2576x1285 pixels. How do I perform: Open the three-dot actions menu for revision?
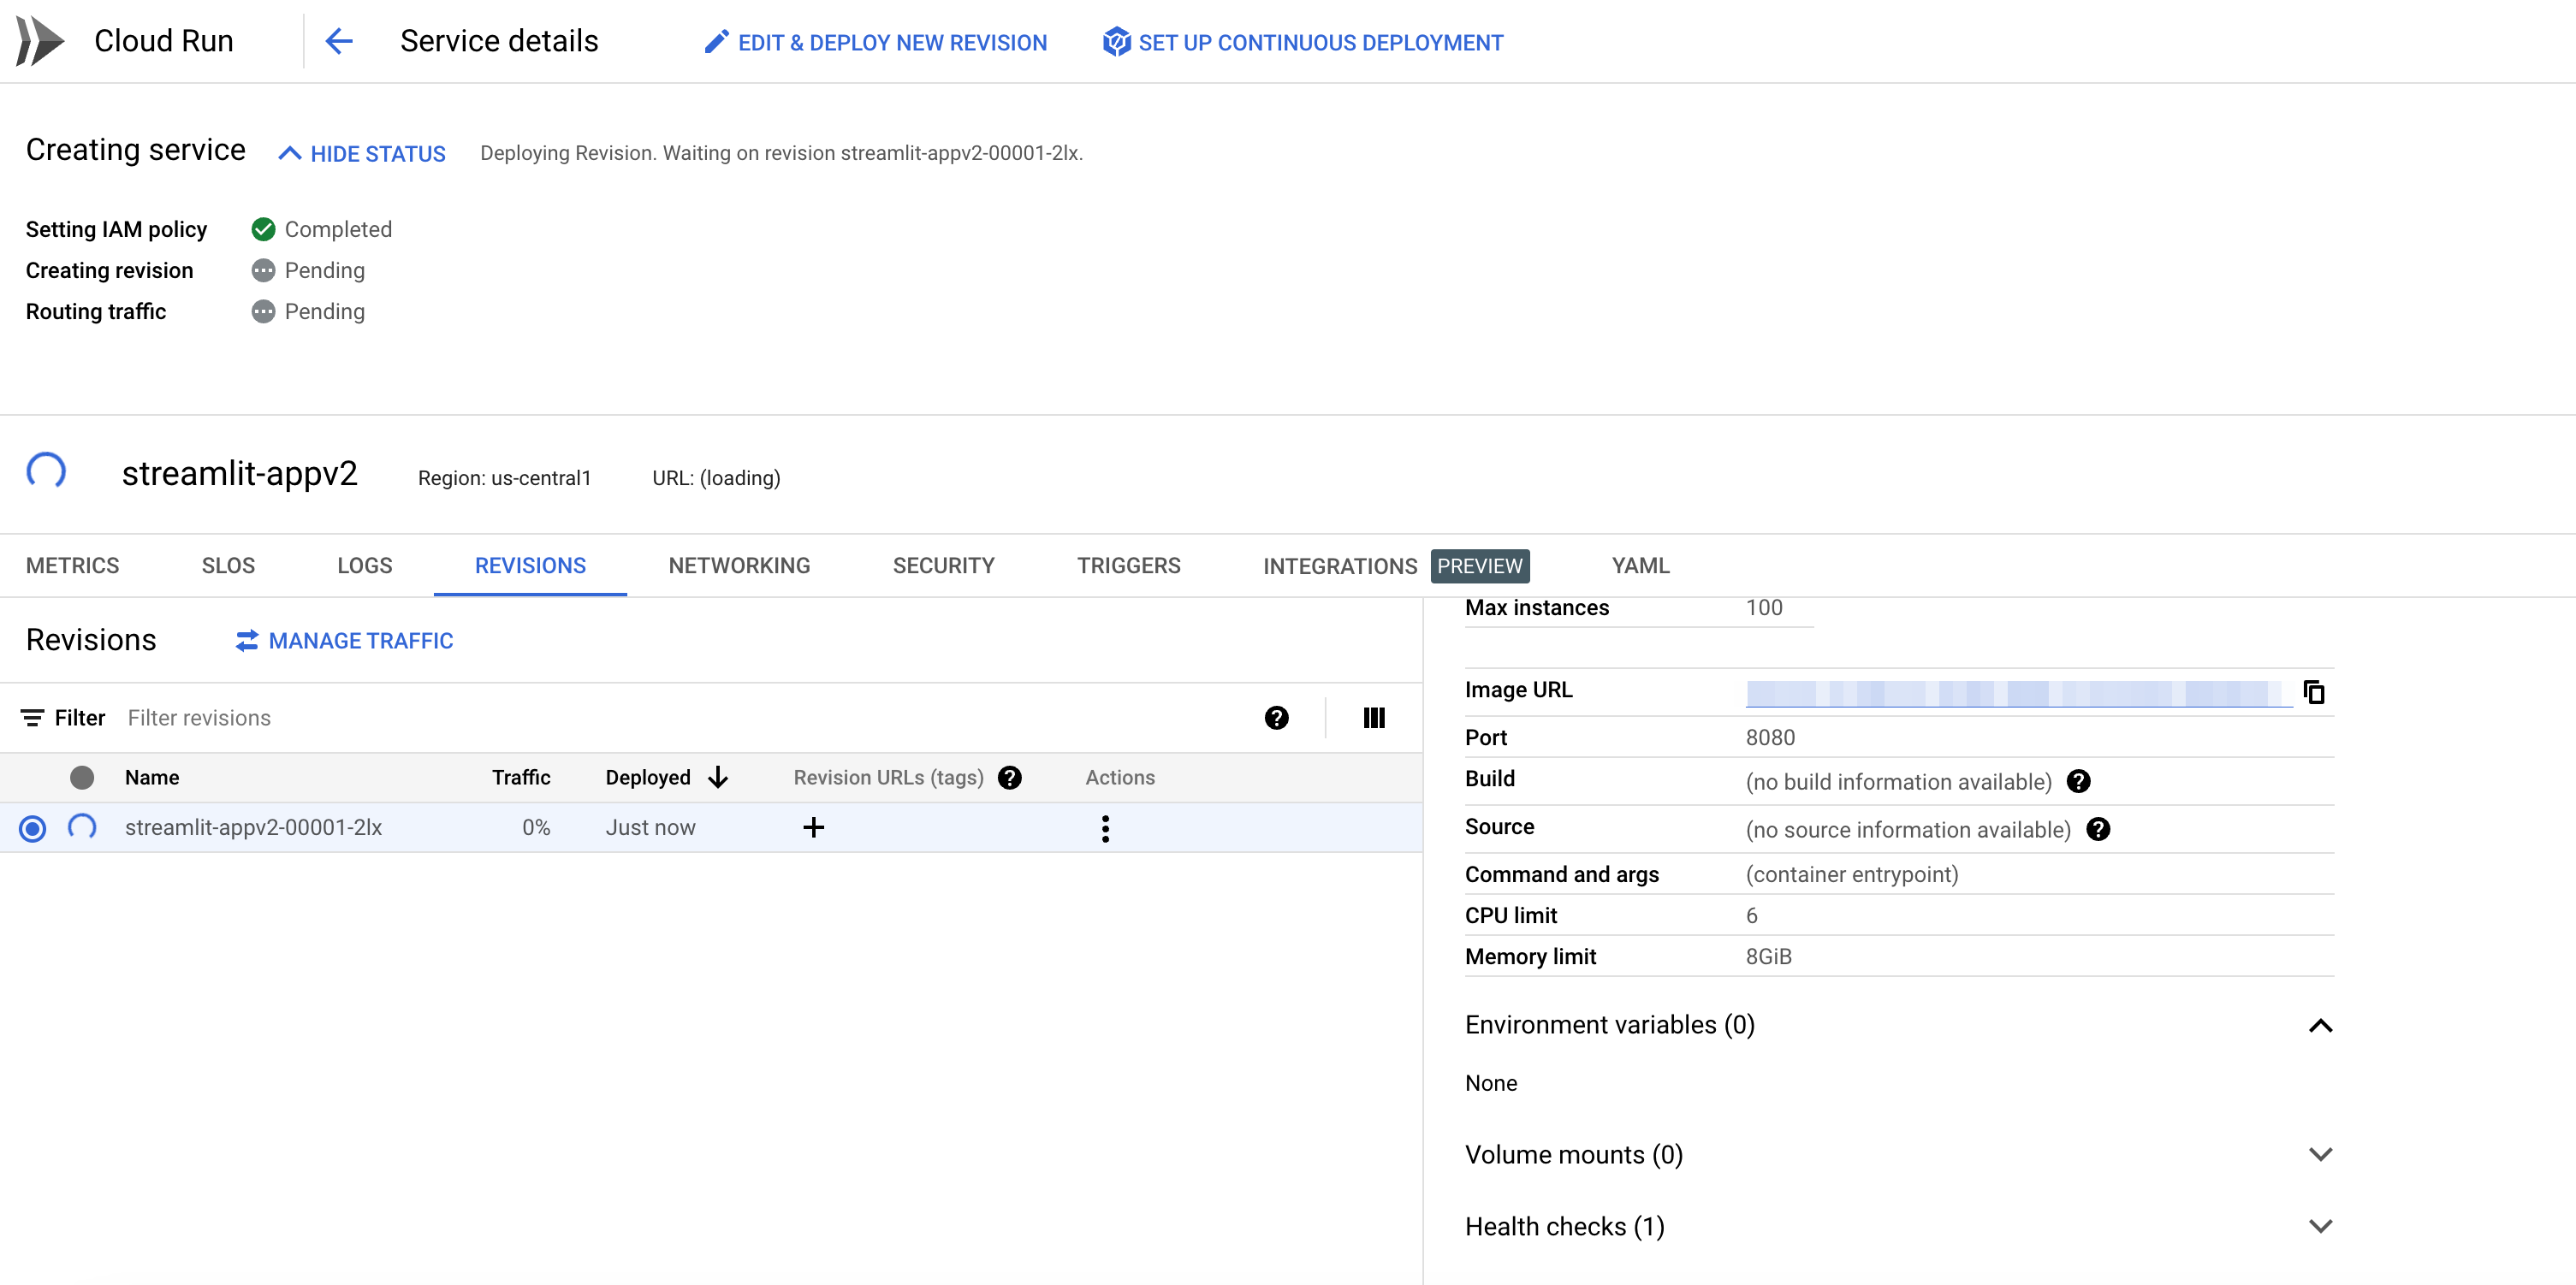[x=1105, y=828]
